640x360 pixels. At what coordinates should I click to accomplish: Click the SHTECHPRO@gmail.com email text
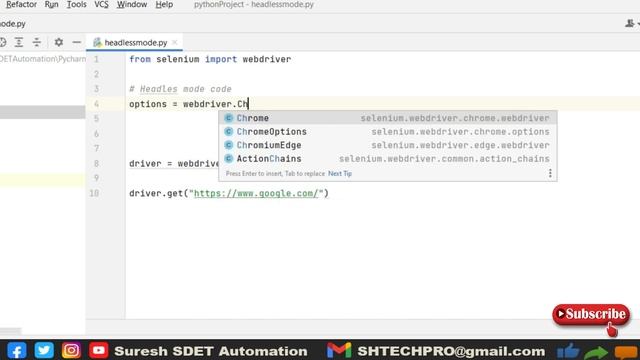click(x=451, y=351)
